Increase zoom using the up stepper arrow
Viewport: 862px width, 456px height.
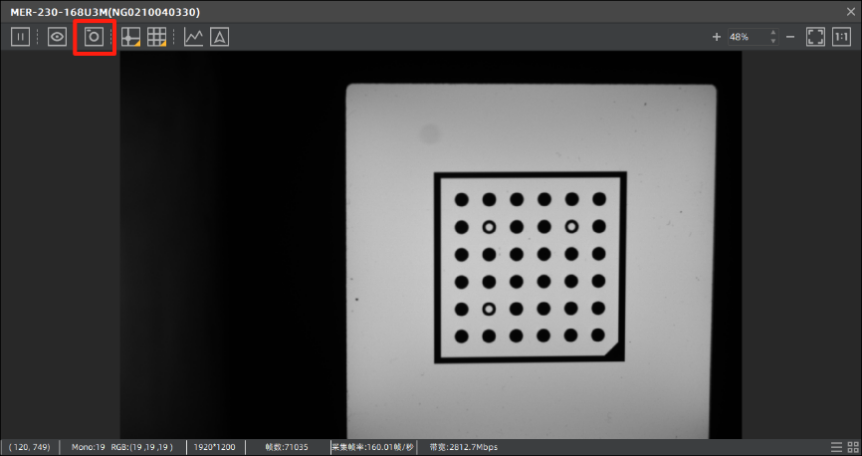(773, 33)
